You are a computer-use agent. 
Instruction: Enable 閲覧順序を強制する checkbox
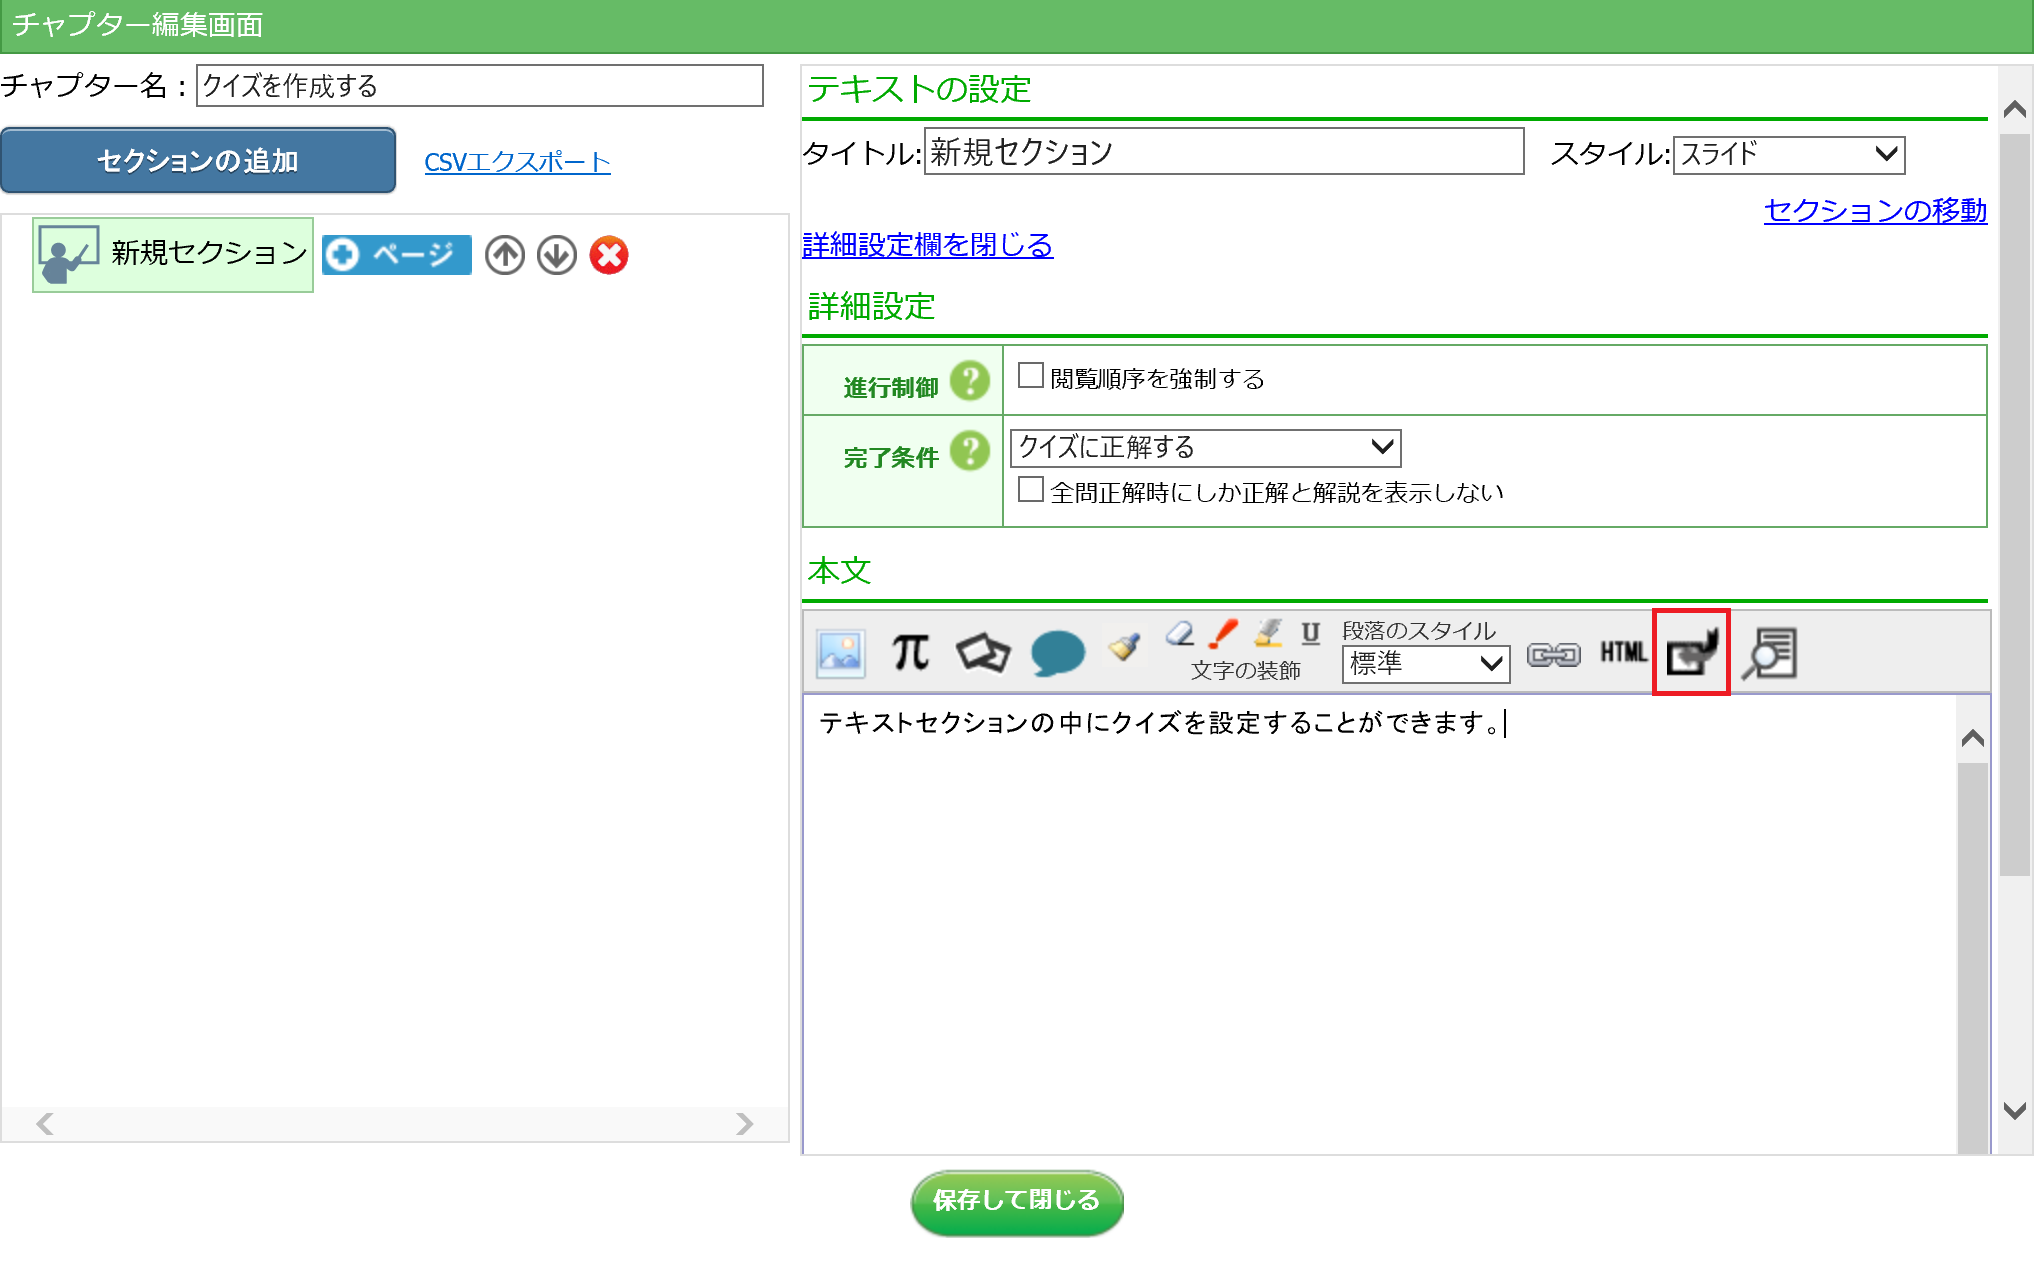pos(1030,376)
